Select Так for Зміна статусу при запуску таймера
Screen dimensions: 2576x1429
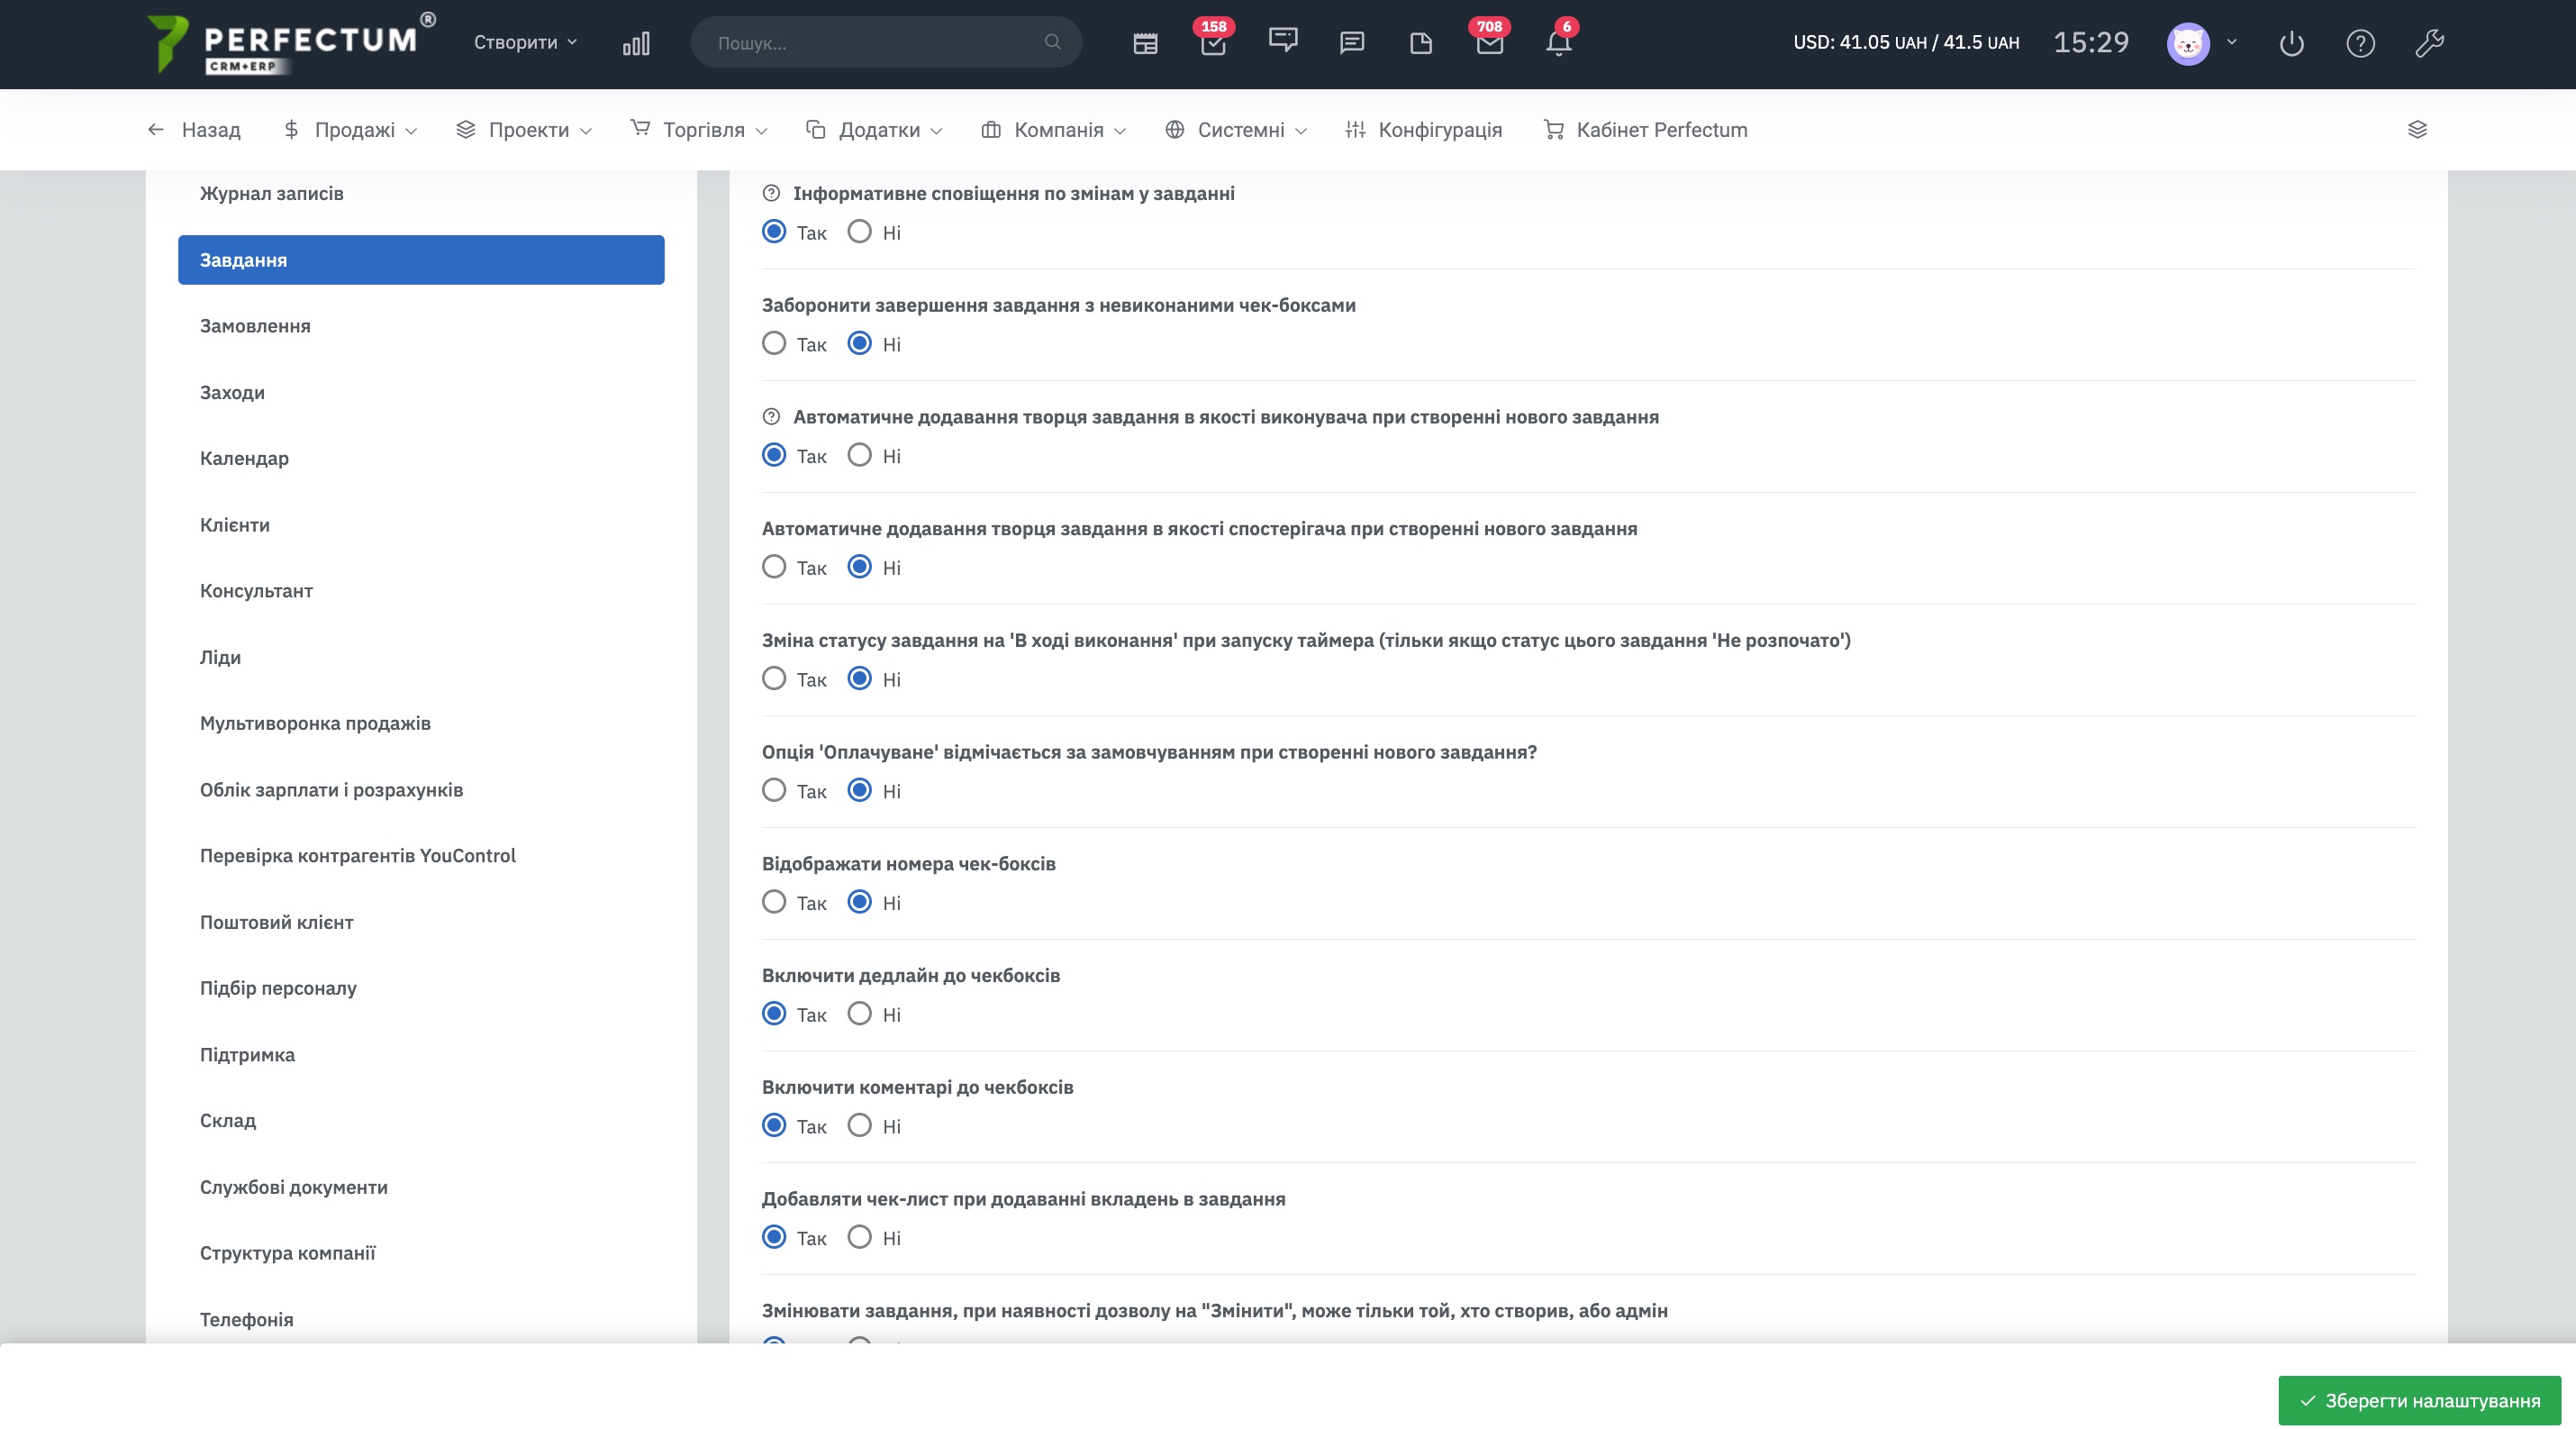pos(774,679)
